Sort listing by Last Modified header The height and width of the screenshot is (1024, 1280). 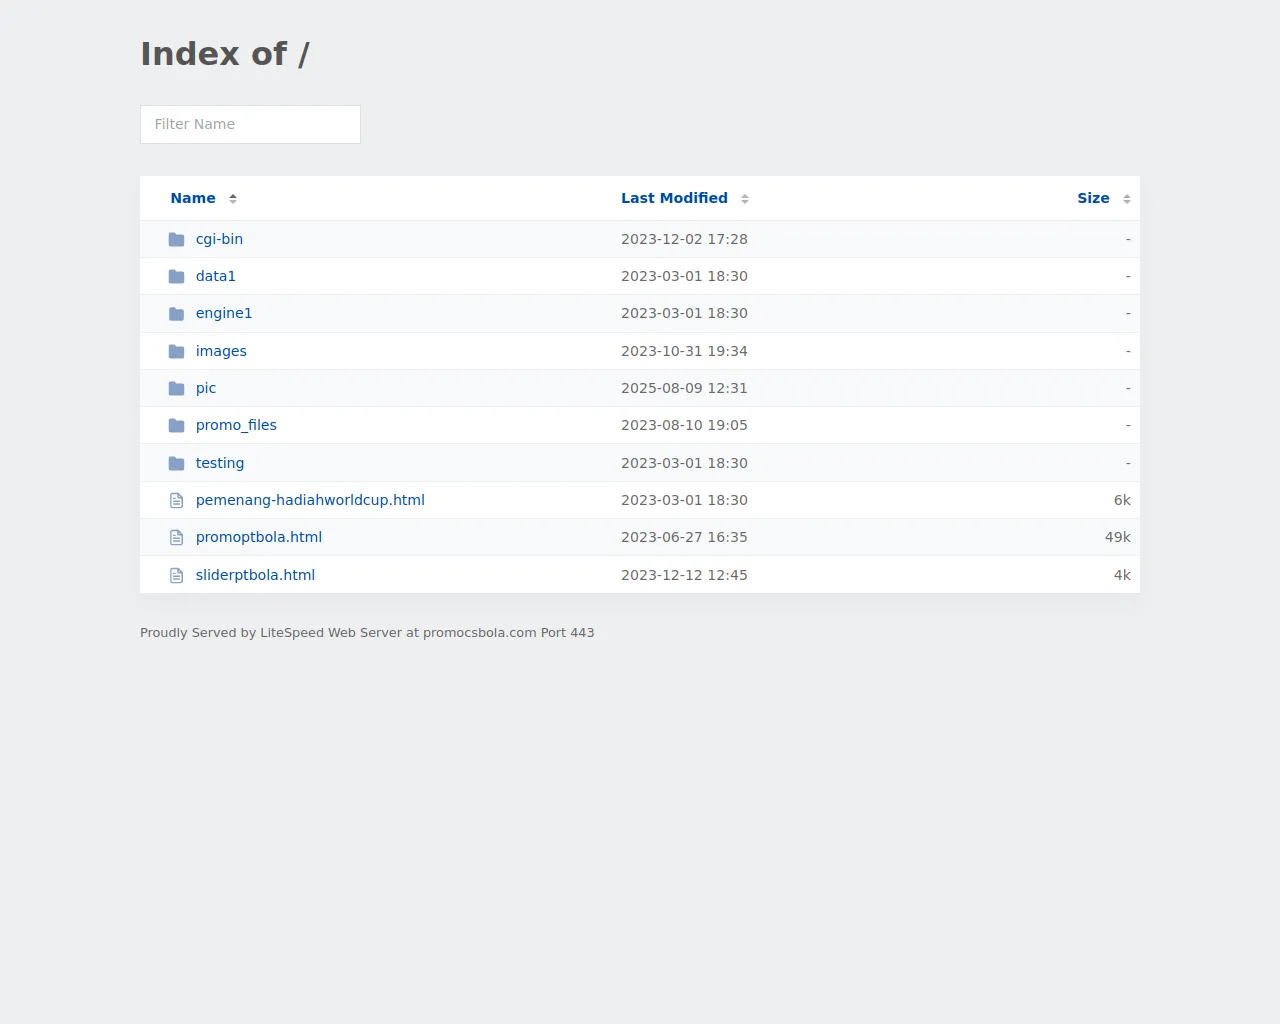pyautogui.click(x=674, y=198)
